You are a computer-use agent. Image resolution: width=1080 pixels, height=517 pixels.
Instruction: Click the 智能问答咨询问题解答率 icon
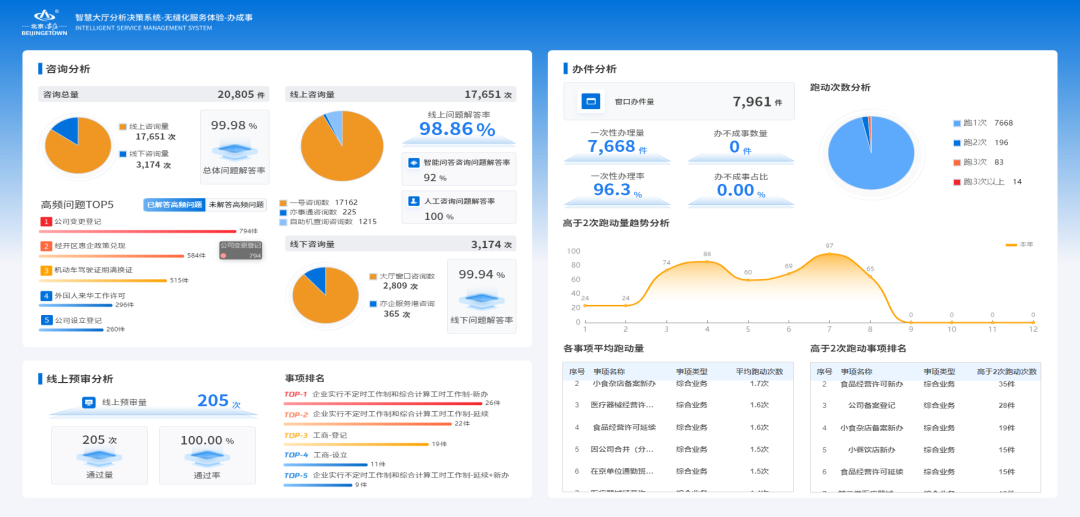coord(414,162)
